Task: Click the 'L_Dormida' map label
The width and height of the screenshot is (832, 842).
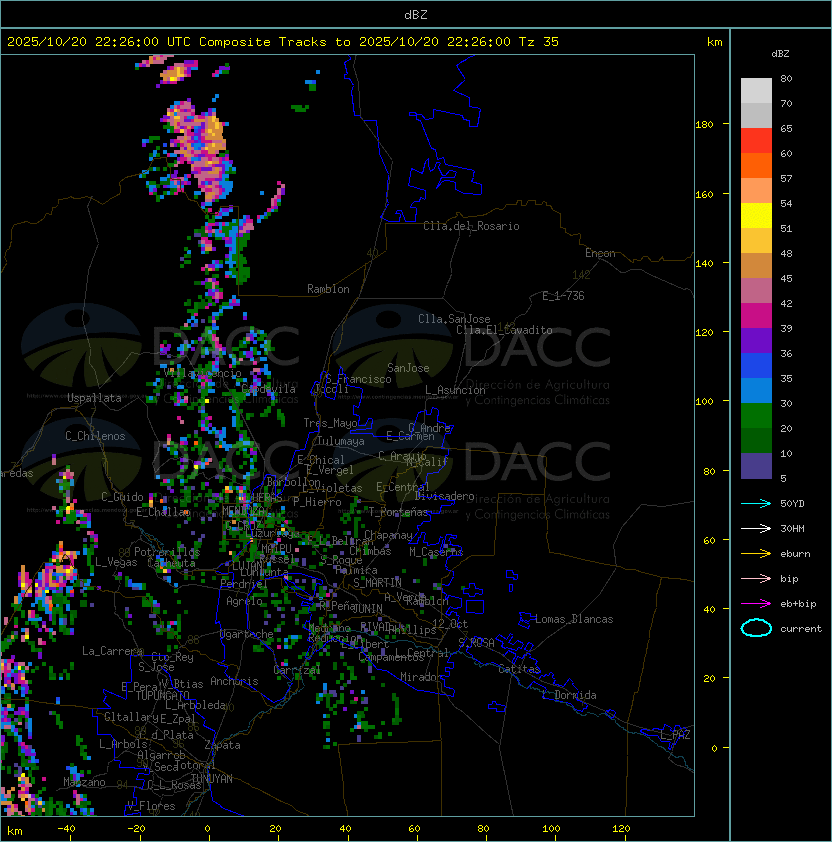Action: (x=569, y=695)
